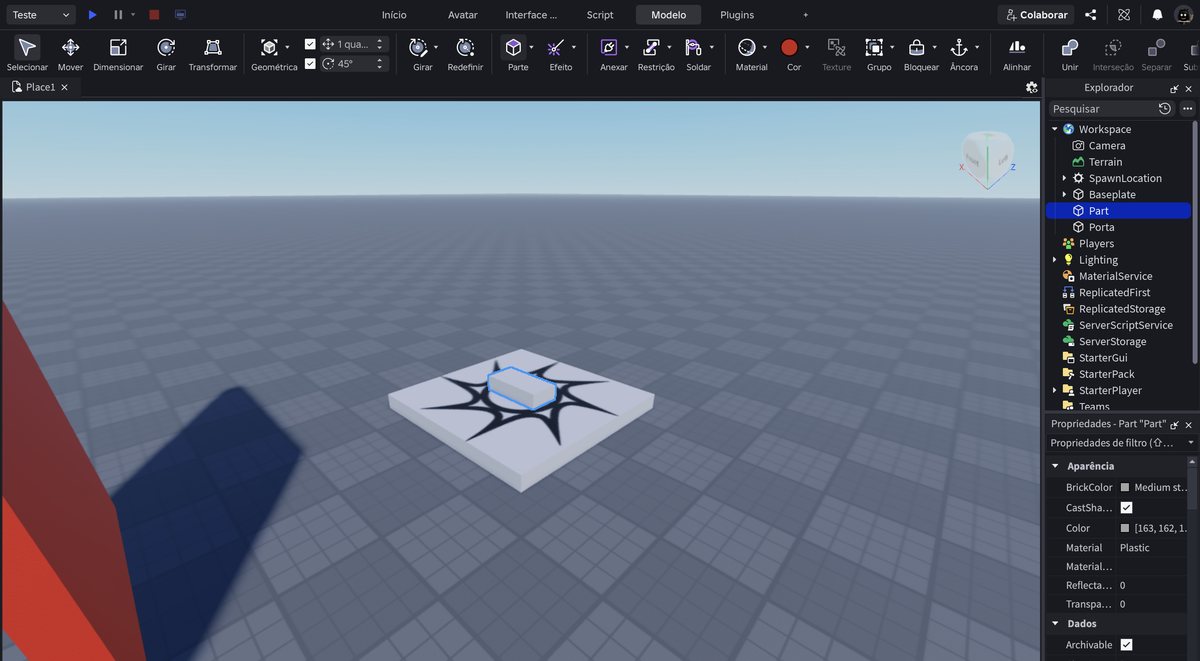
Task: Expand the SpawnLocation tree node
Action: (x=1064, y=178)
